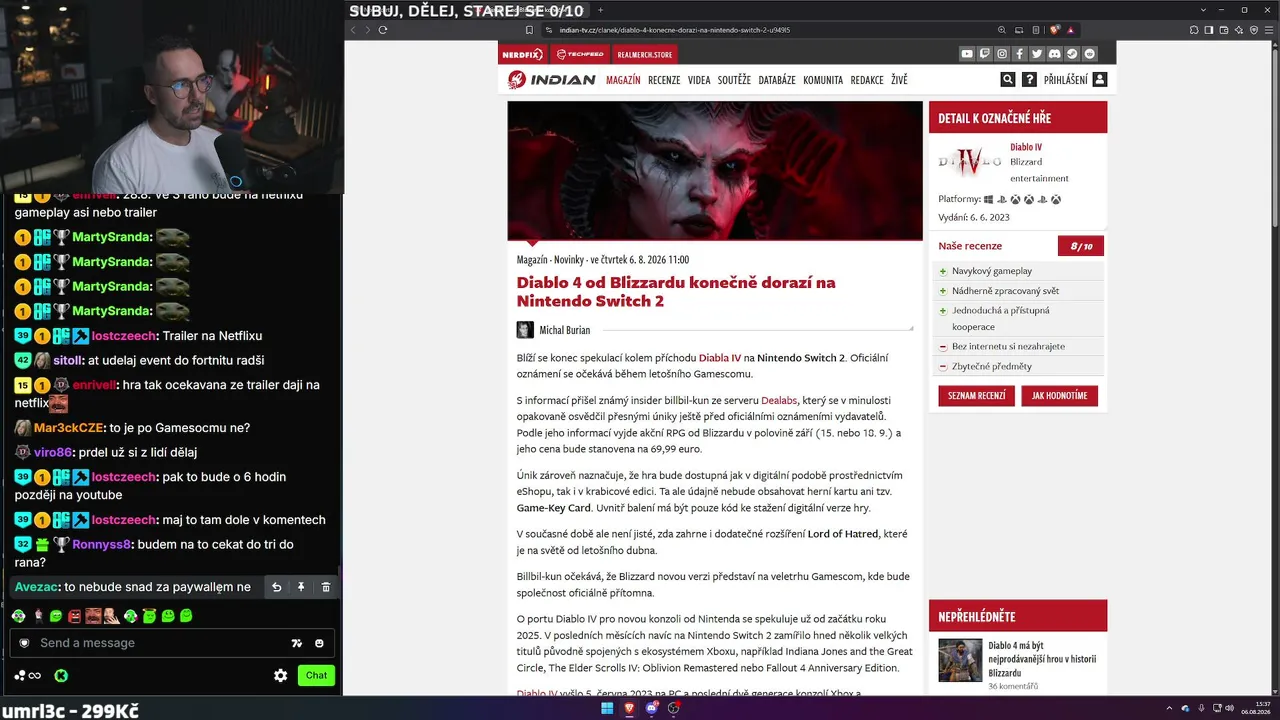Open the Databáze menu section
Viewport: 1280px width, 720px height.
tap(777, 80)
